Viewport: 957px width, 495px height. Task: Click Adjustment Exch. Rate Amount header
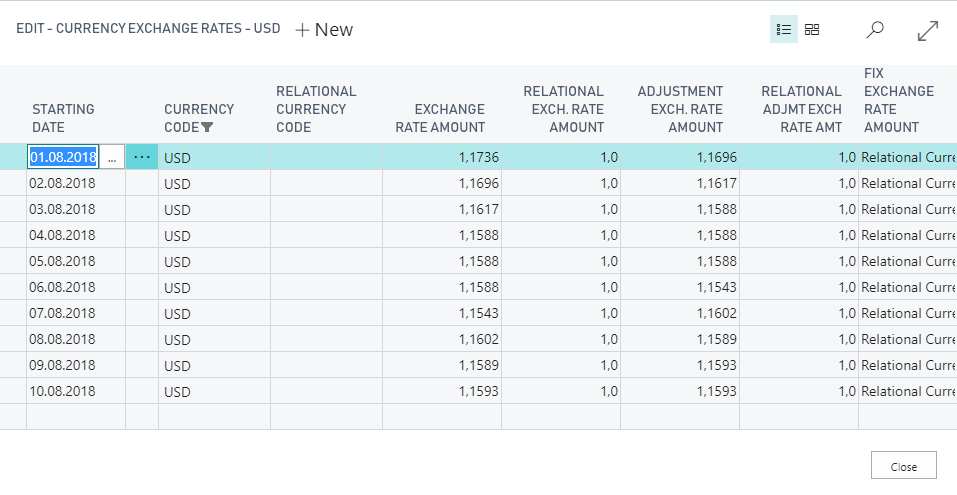point(681,109)
